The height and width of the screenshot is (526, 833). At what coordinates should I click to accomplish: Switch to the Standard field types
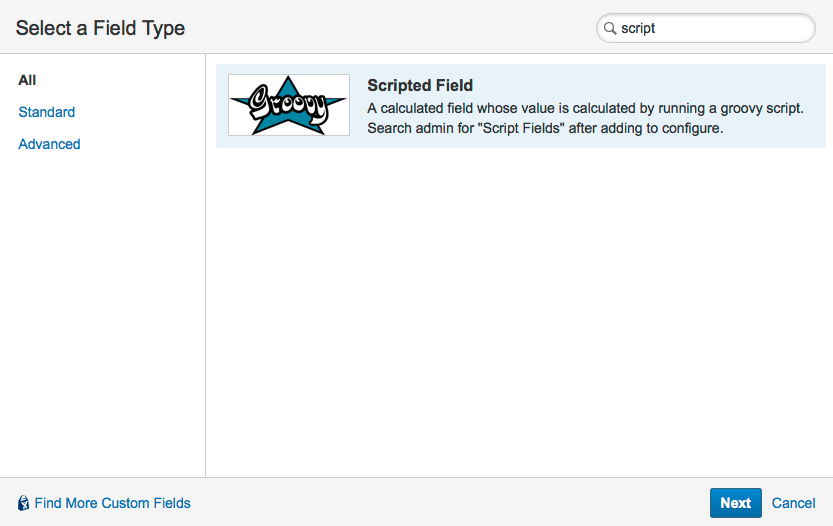pos(47,112)
